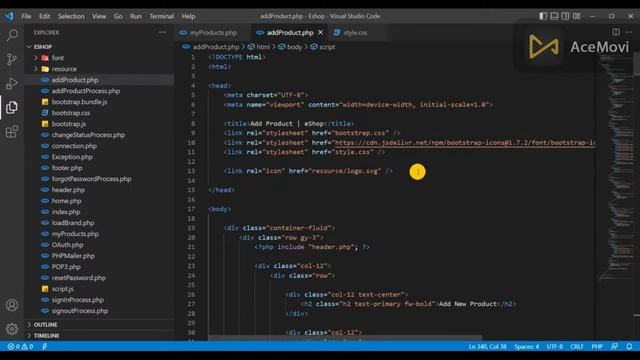Open the File menu

[x=26, y=16]
